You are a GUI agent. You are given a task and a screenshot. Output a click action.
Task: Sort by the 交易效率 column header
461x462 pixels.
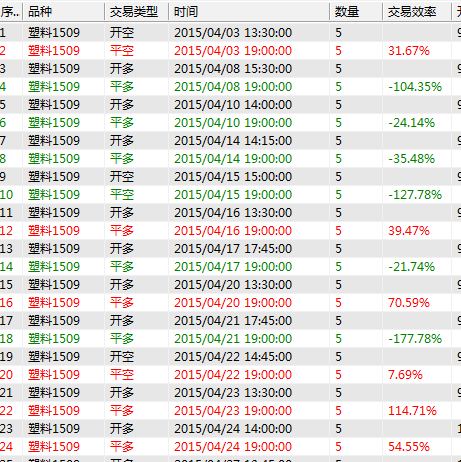click(x=417, y=12)
